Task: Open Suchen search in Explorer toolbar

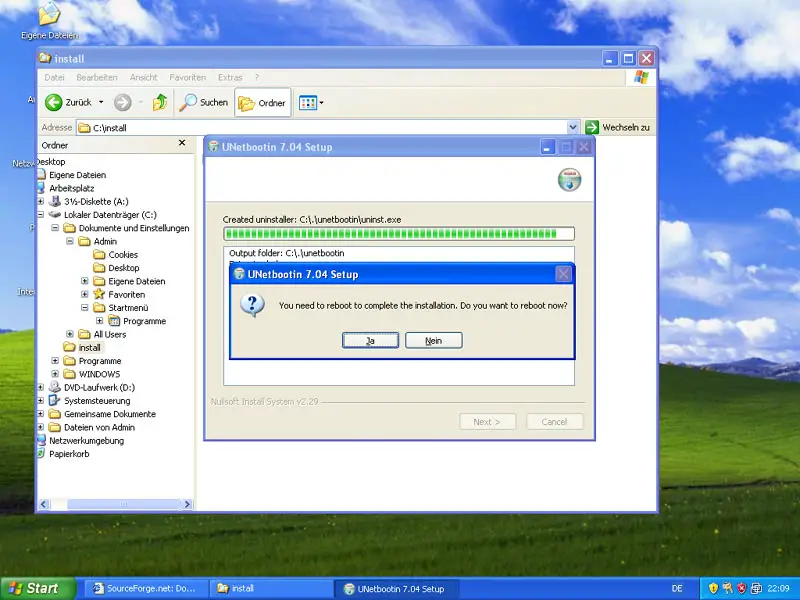Action: pos(203,103)
